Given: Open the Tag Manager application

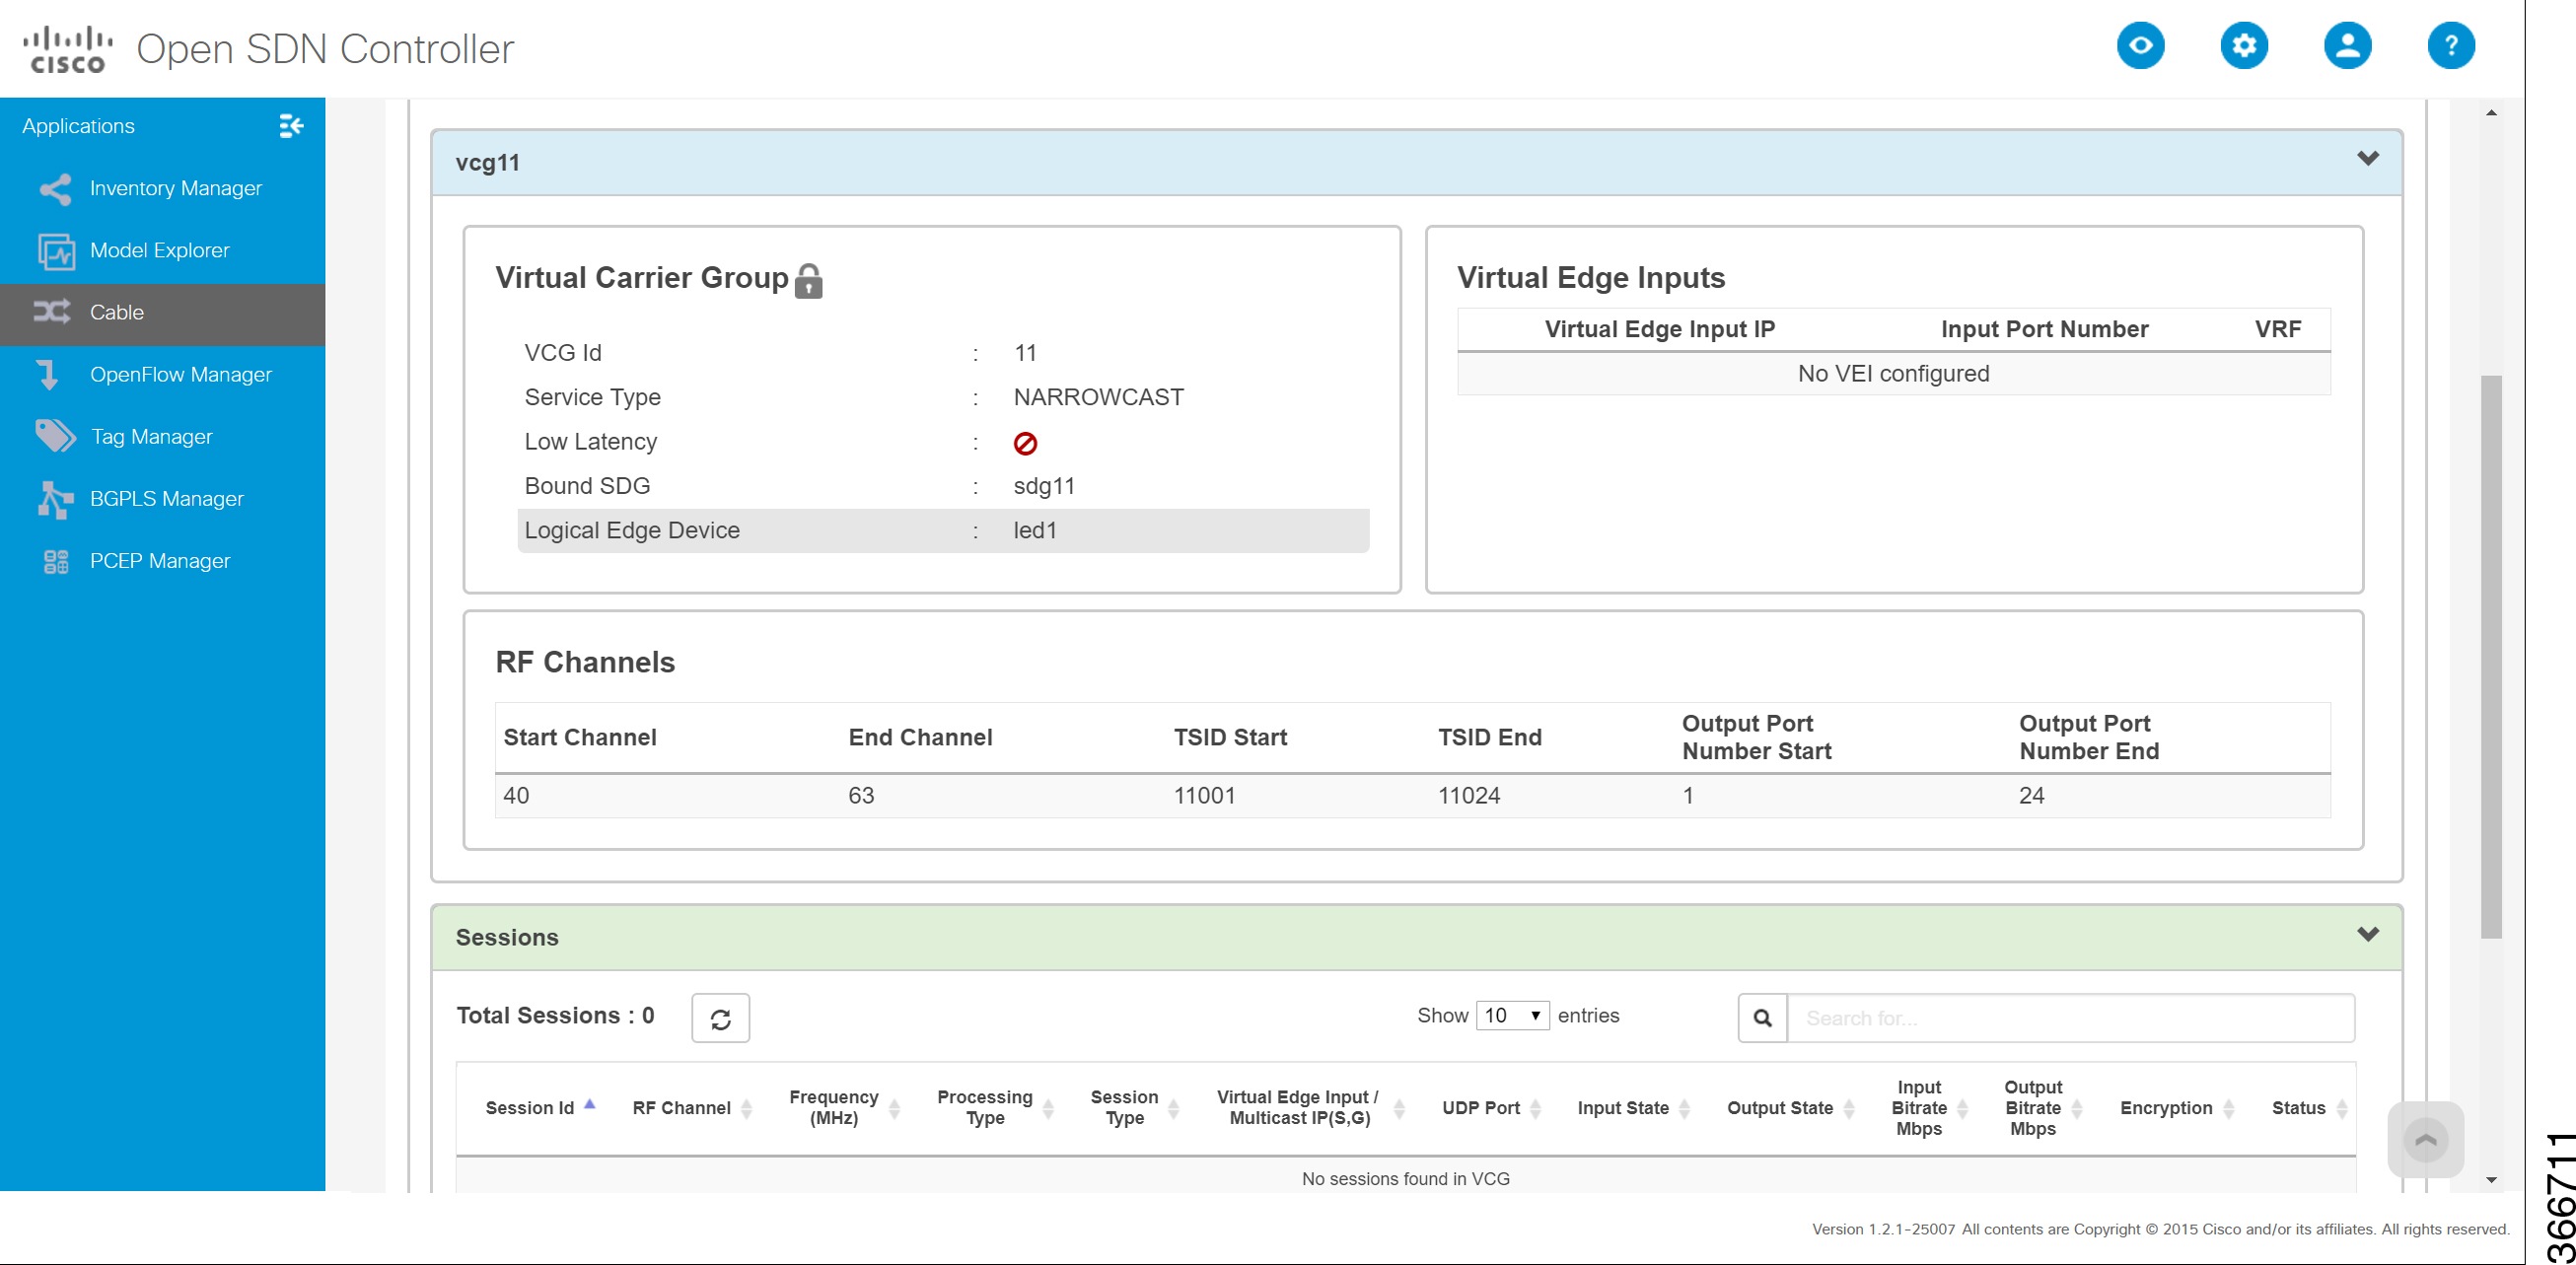Looking at the screenshot, I should pos(150,436).
